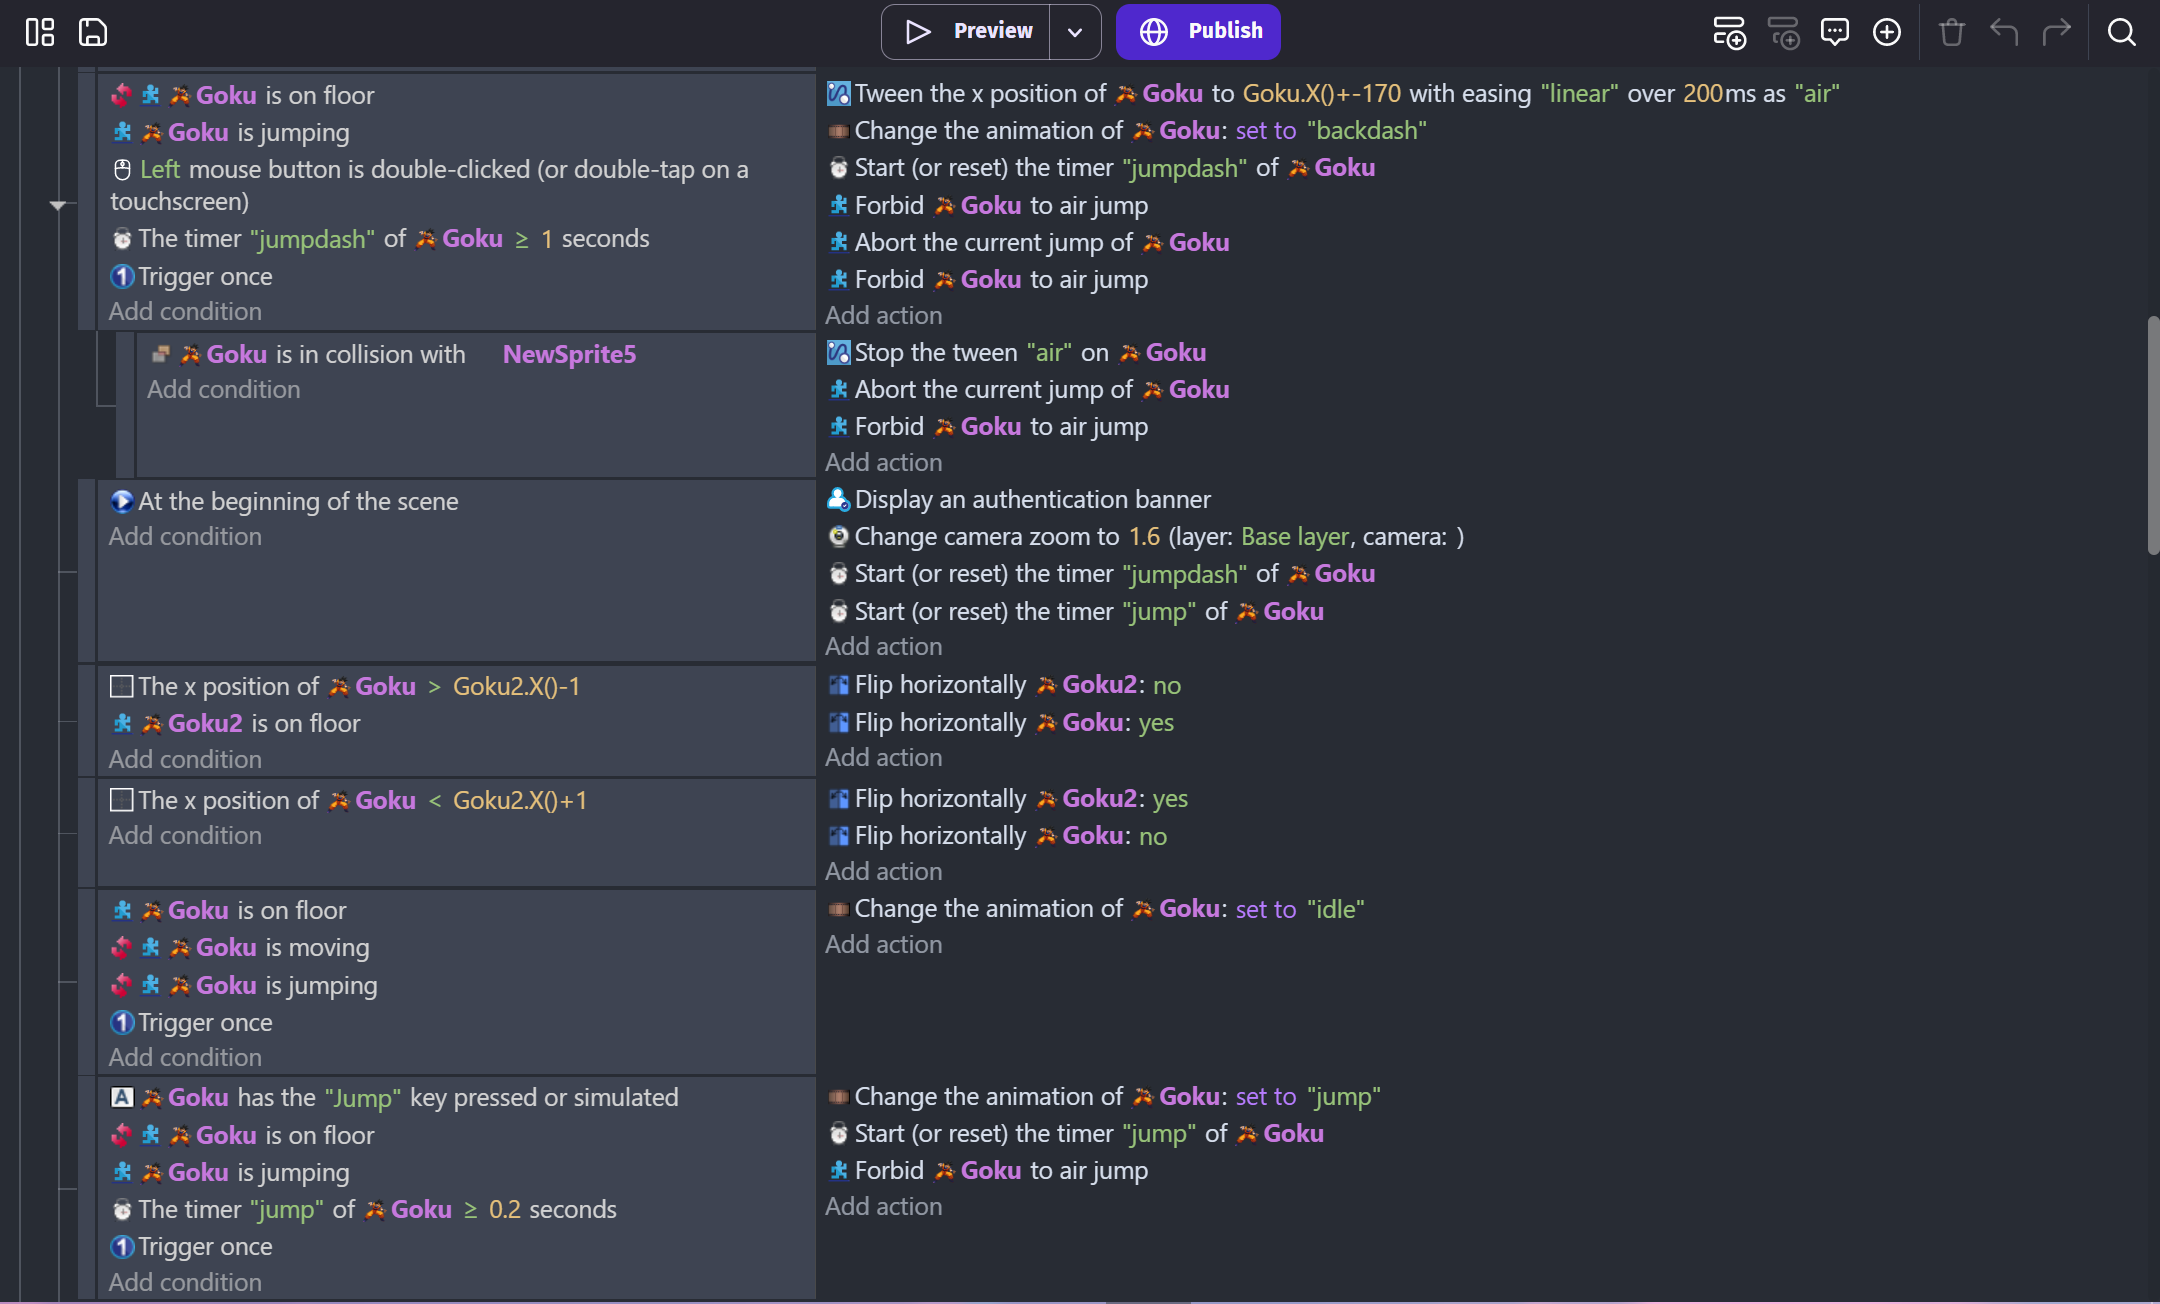Click the 'Goku.X()+-170' expression
The image size is (2160, 1304).
[x=1322, y=93]
